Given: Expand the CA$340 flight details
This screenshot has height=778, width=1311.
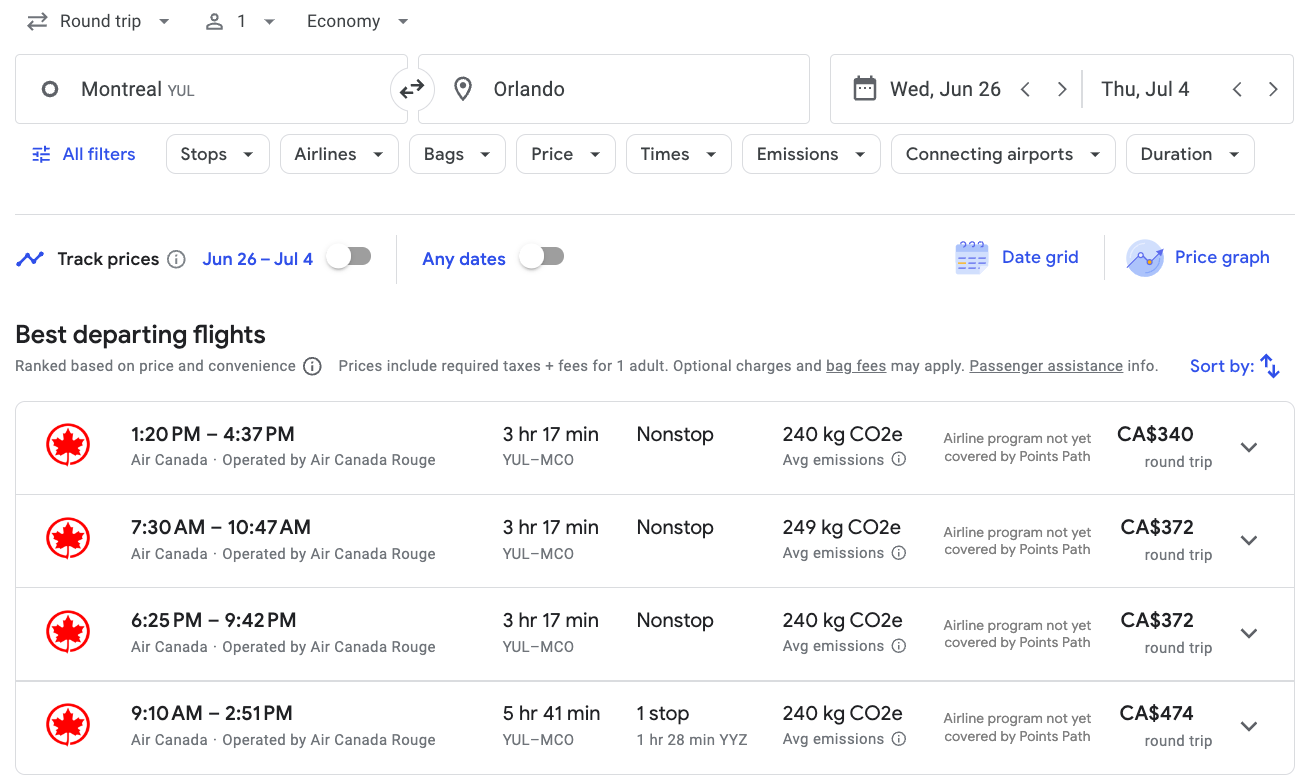Looking at the screenshot, I should pyautogui.click(x=1248, y=448).
